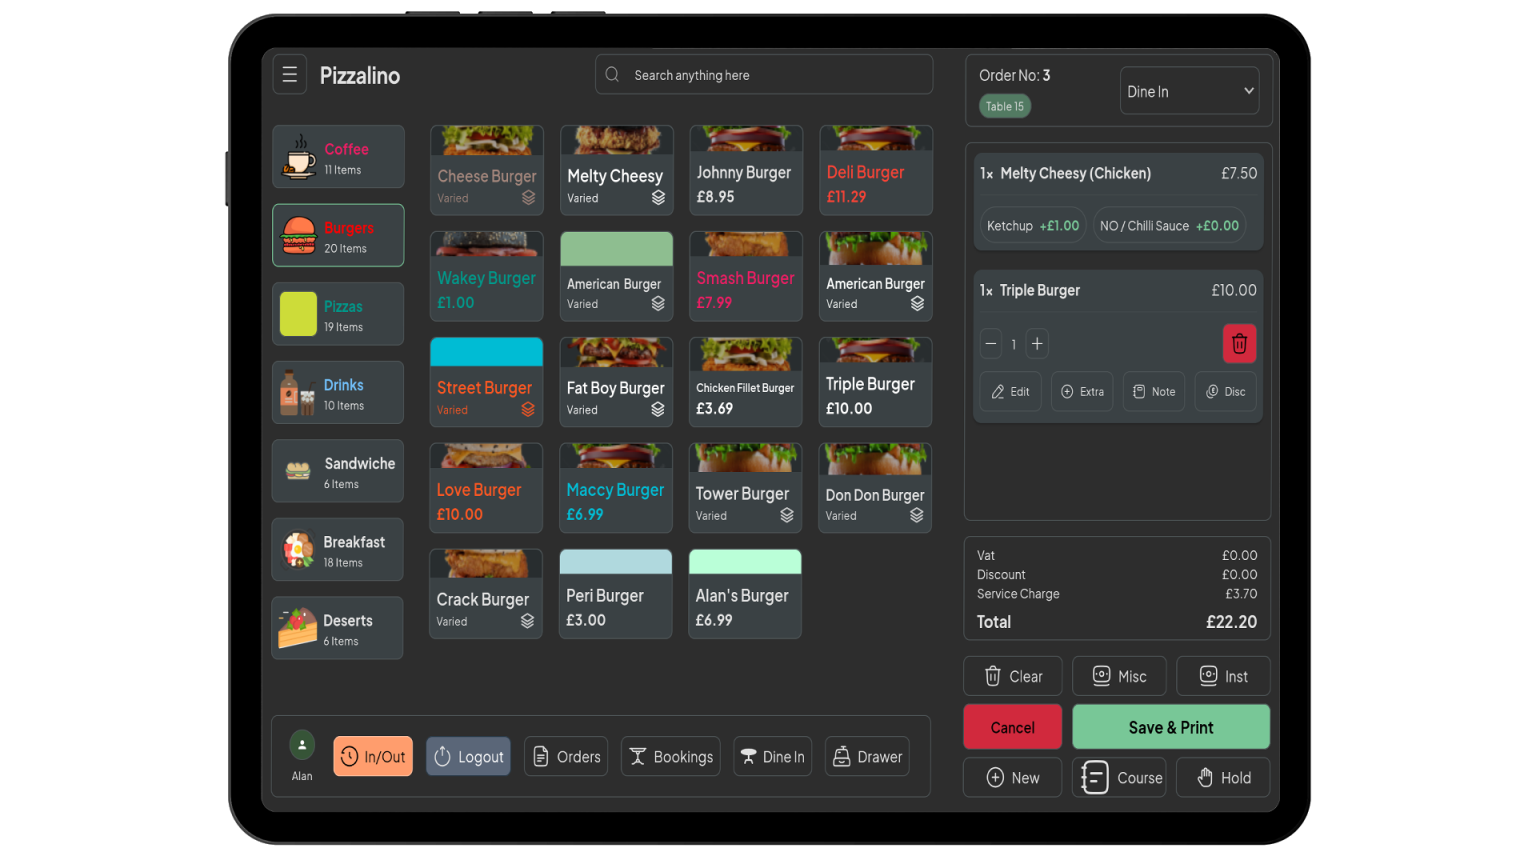The width and height of the screenshot is (1536, 864).
Task: Expand variations for Wakey Burger
Action: tap(486, 275)
